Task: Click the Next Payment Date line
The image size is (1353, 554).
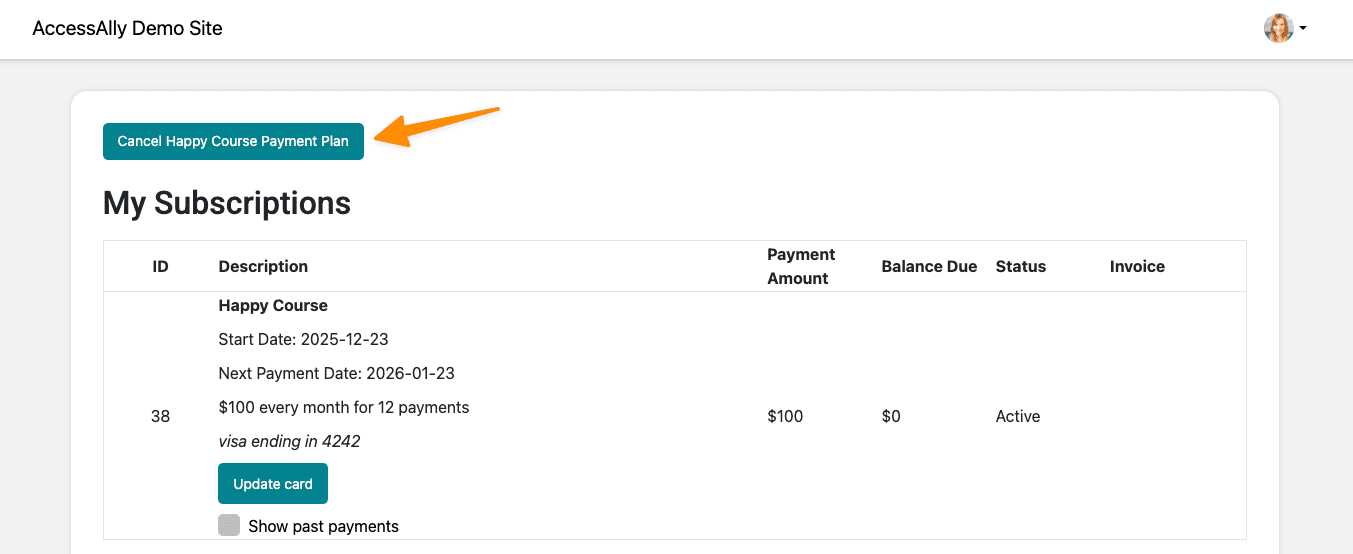Action: [x=336, y=373]
